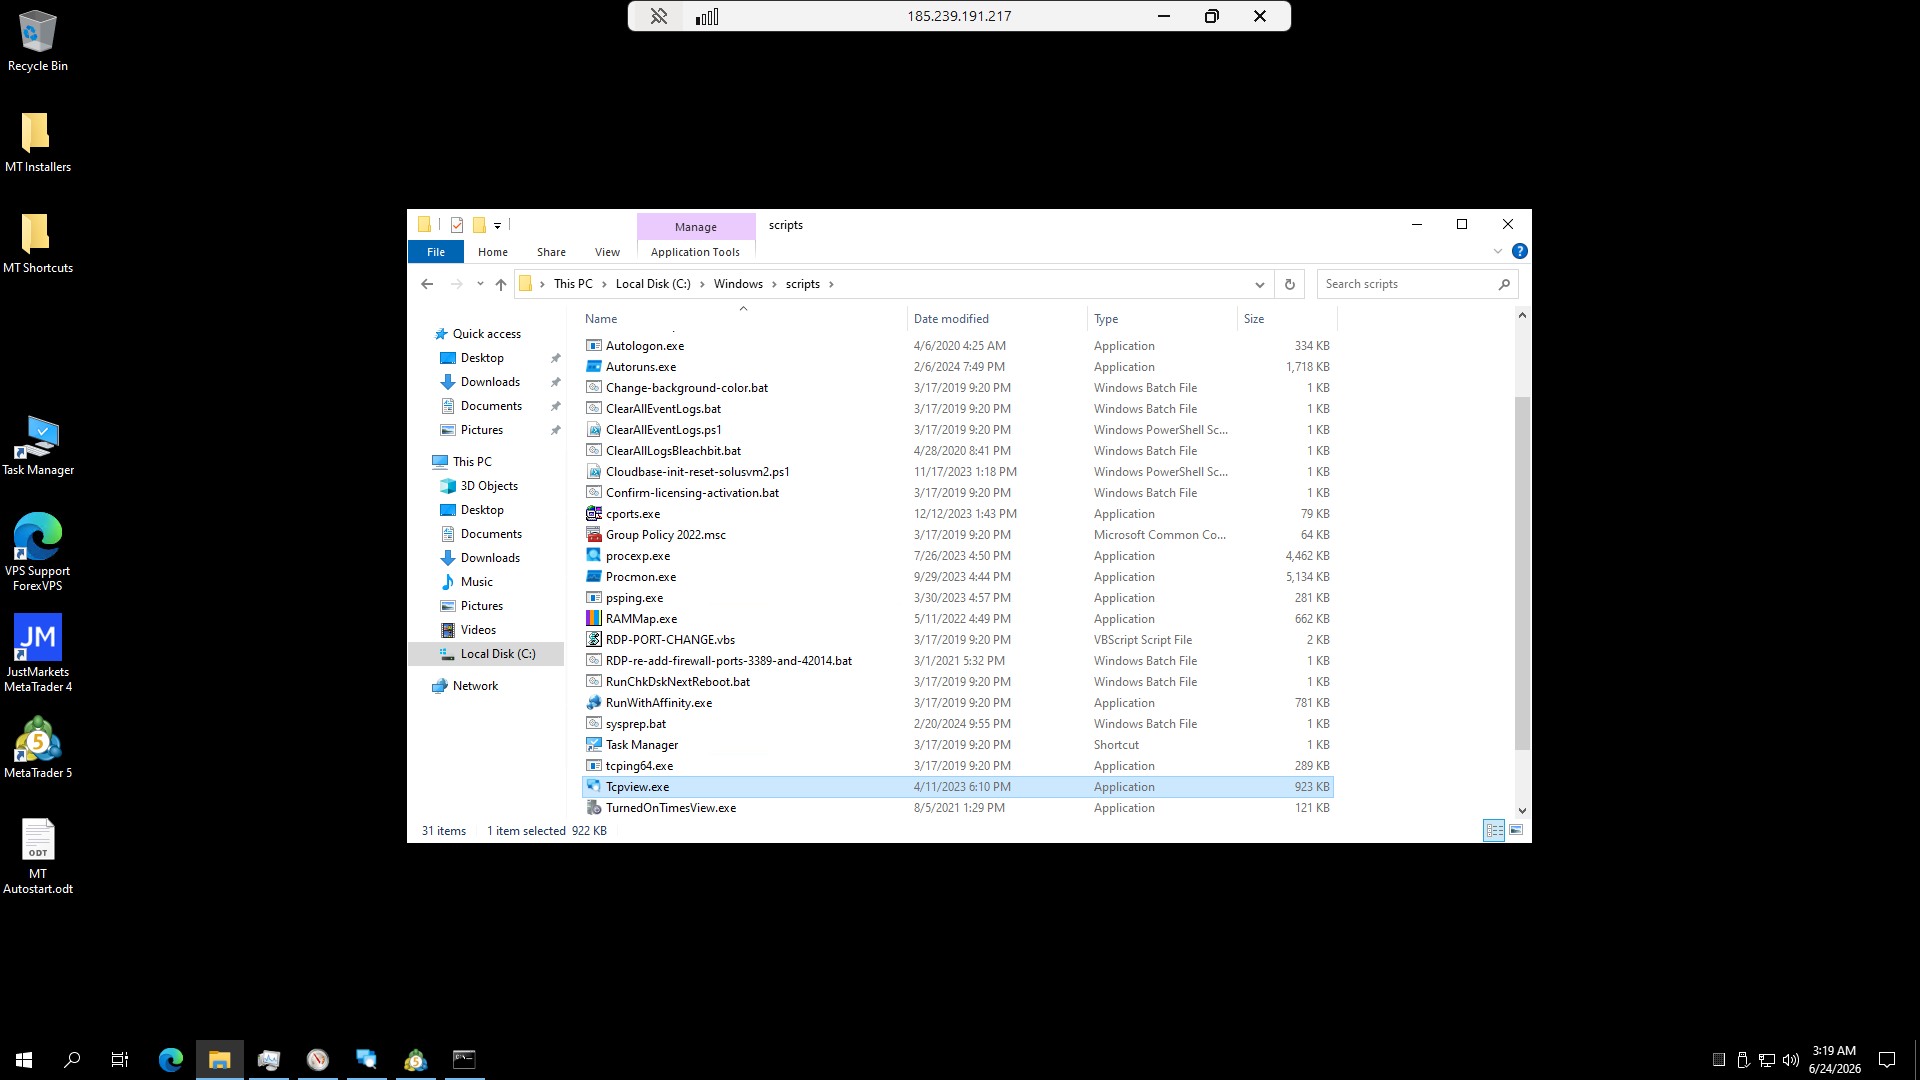Select Network in navigation pane
Screen dimensions: 1920x1080
[x=474, y=686]
